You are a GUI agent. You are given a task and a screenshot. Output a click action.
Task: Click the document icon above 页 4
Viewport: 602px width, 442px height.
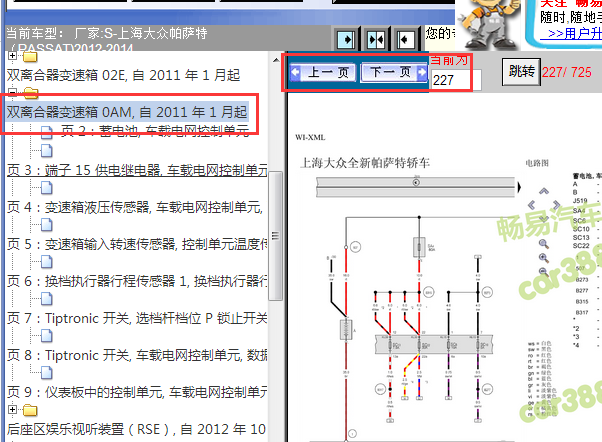point(47,188)
